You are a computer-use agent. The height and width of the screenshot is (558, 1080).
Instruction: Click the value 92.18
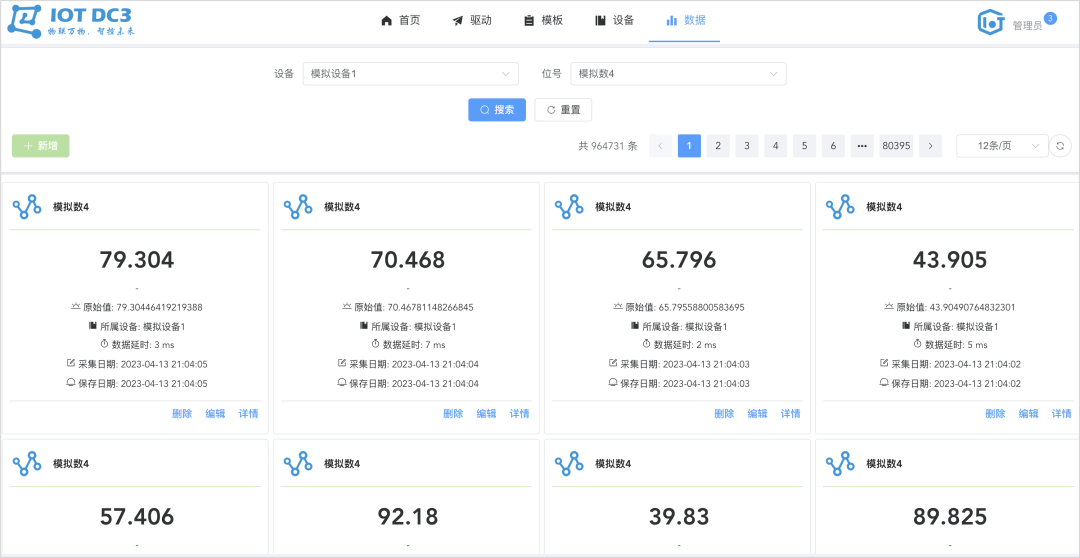pos(408,517)
